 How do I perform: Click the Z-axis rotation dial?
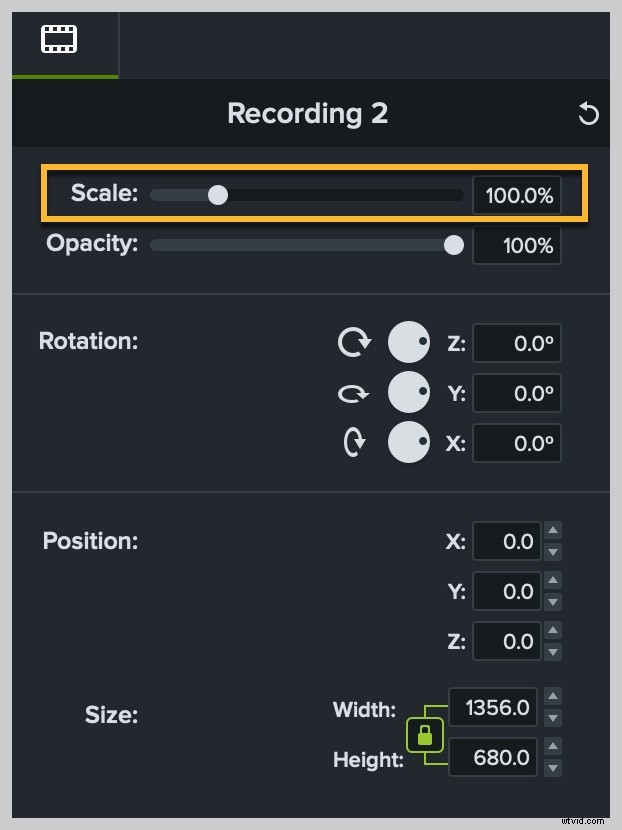pos(409,342)
